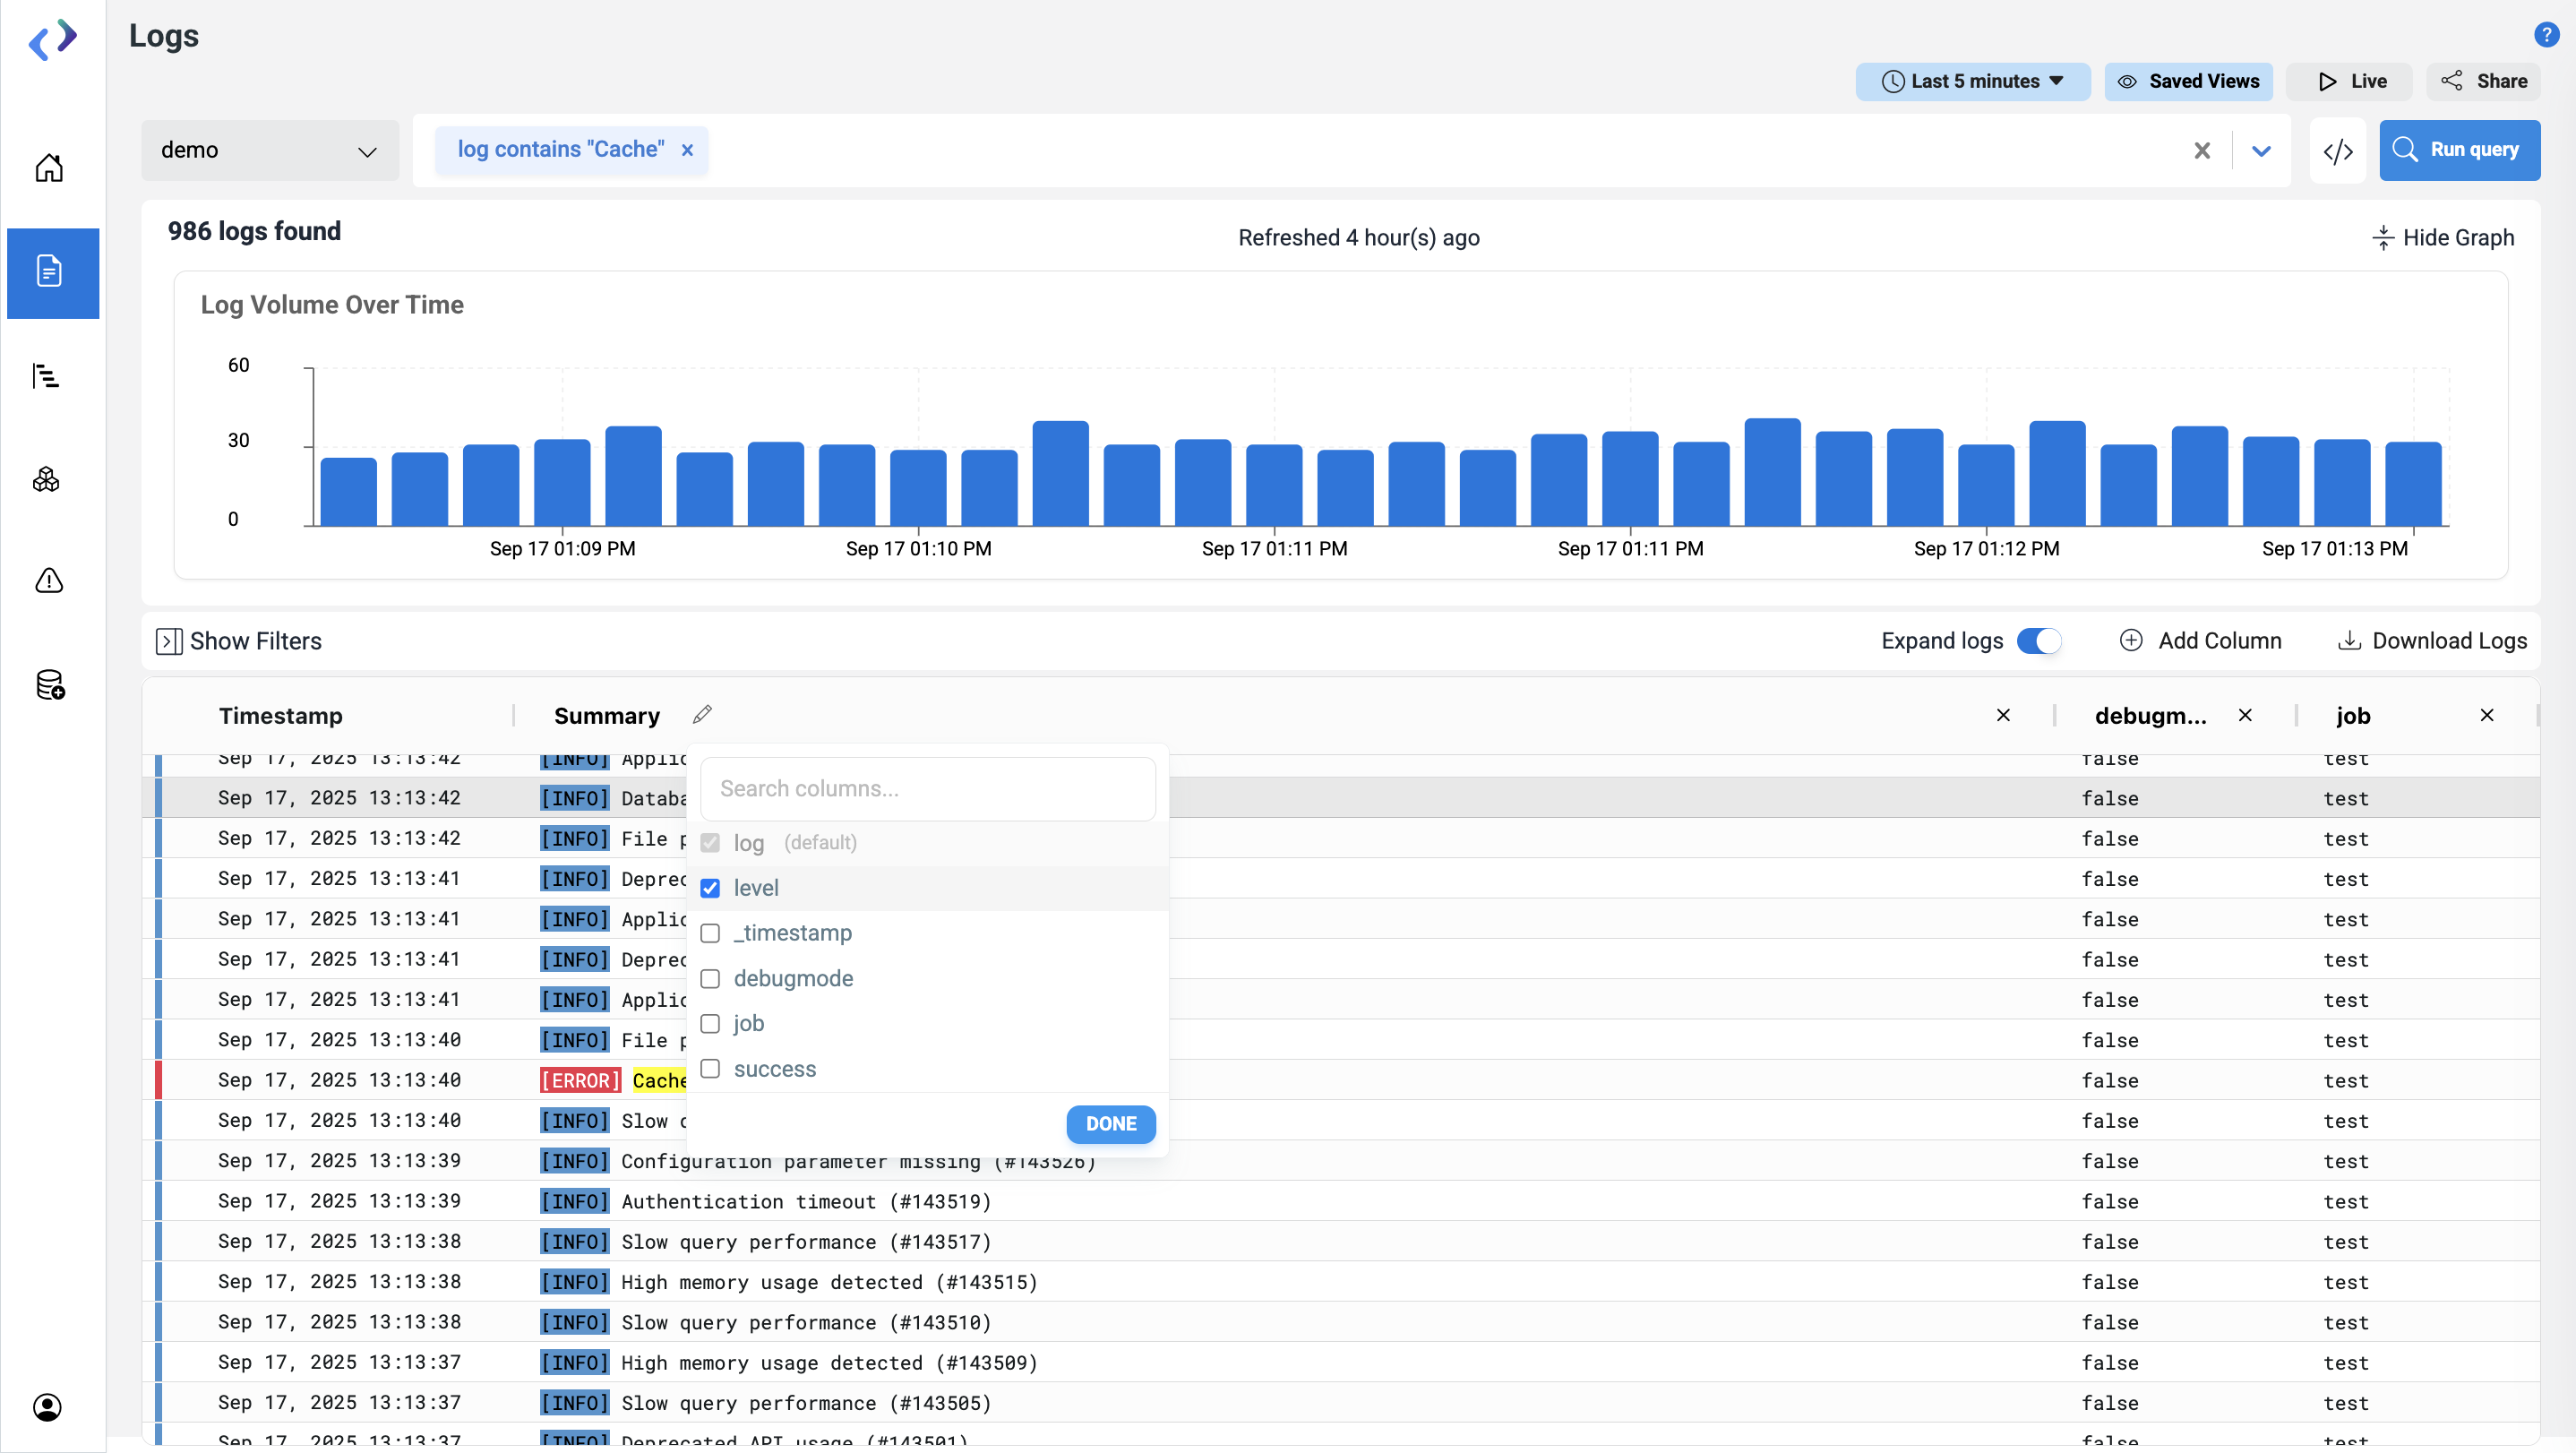This screenshot has width=2576, height=1453.
Task: Open Last 5 minutes time range dropdown
Action: [1972, 81]
